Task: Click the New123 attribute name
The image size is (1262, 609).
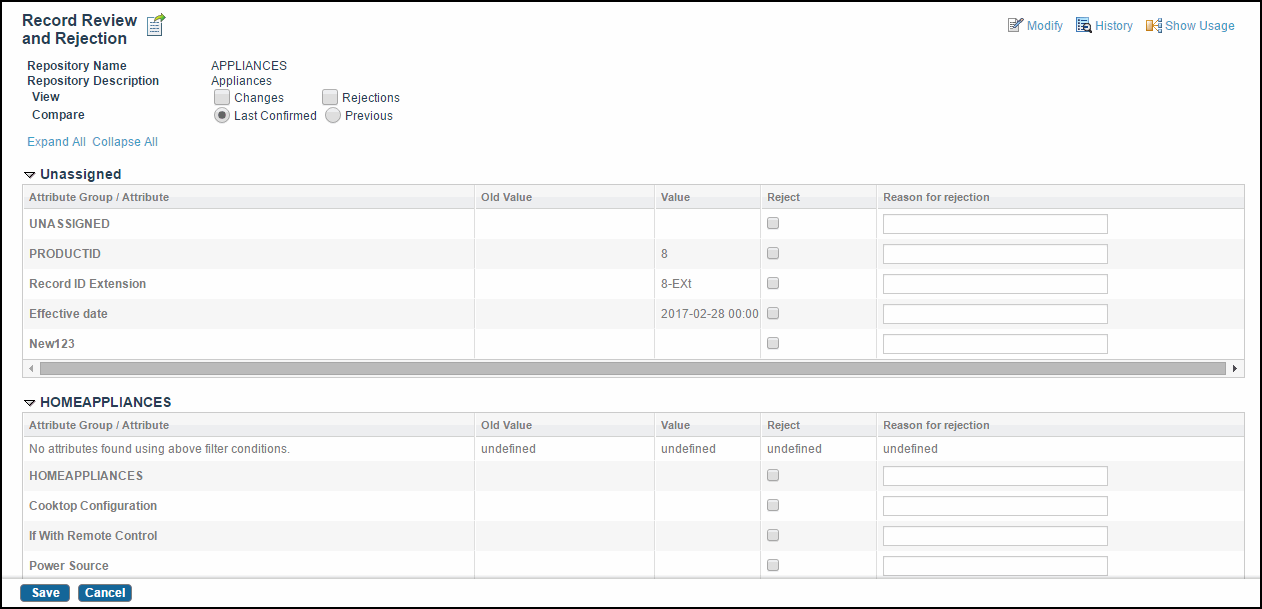Action: (52, 344)
